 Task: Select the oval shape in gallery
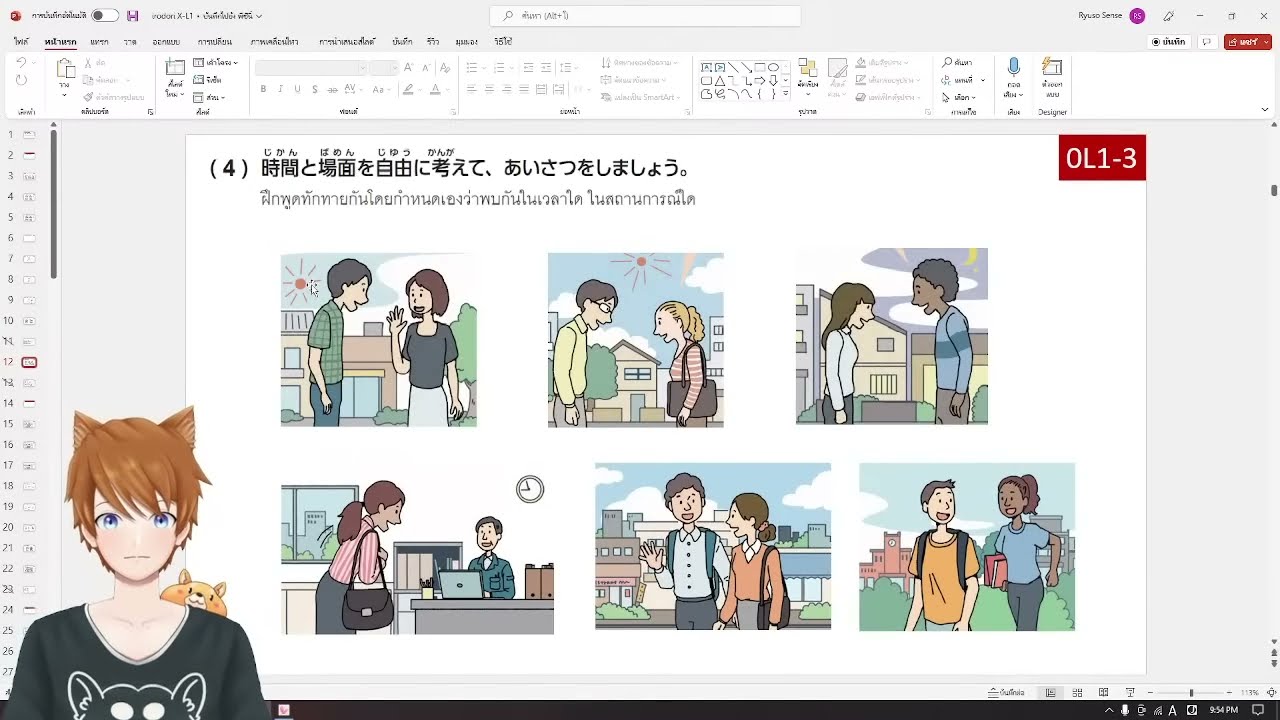(x=773, y=67)
